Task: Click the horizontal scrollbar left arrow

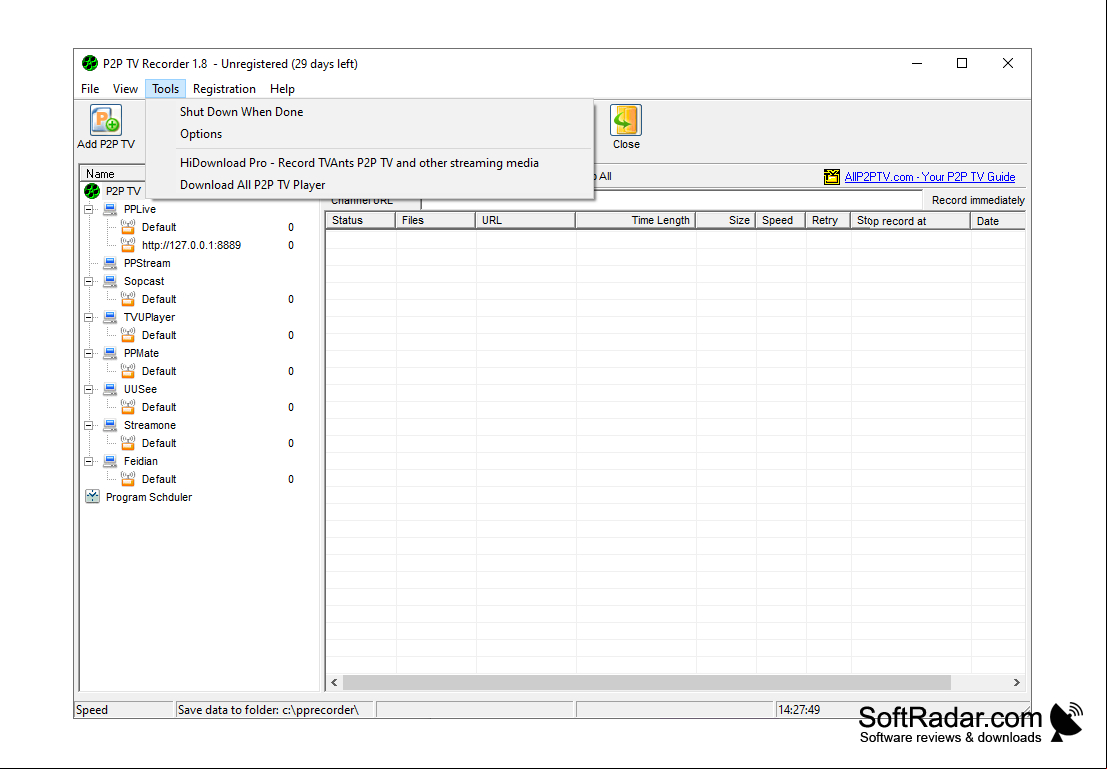Action: pos(335,682)
